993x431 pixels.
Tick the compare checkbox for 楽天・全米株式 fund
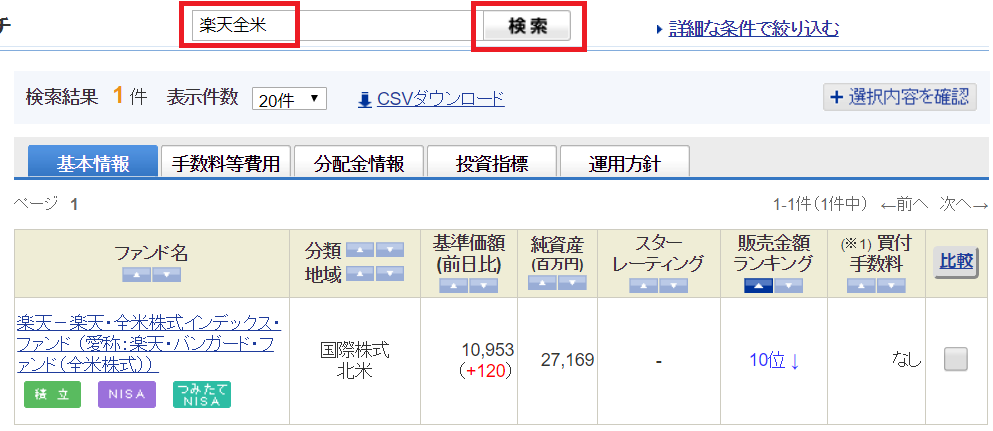coord(956,359)
